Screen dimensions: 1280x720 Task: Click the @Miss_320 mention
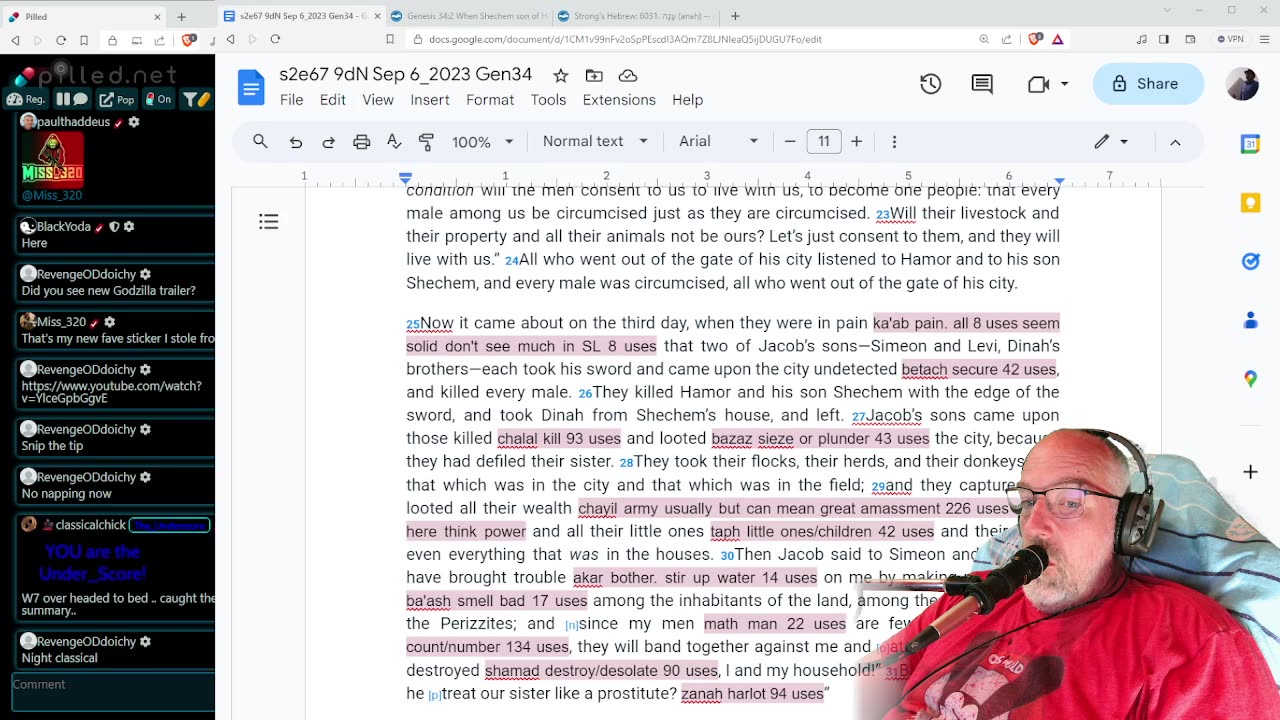pyautogui.click(x=52, y=195)
